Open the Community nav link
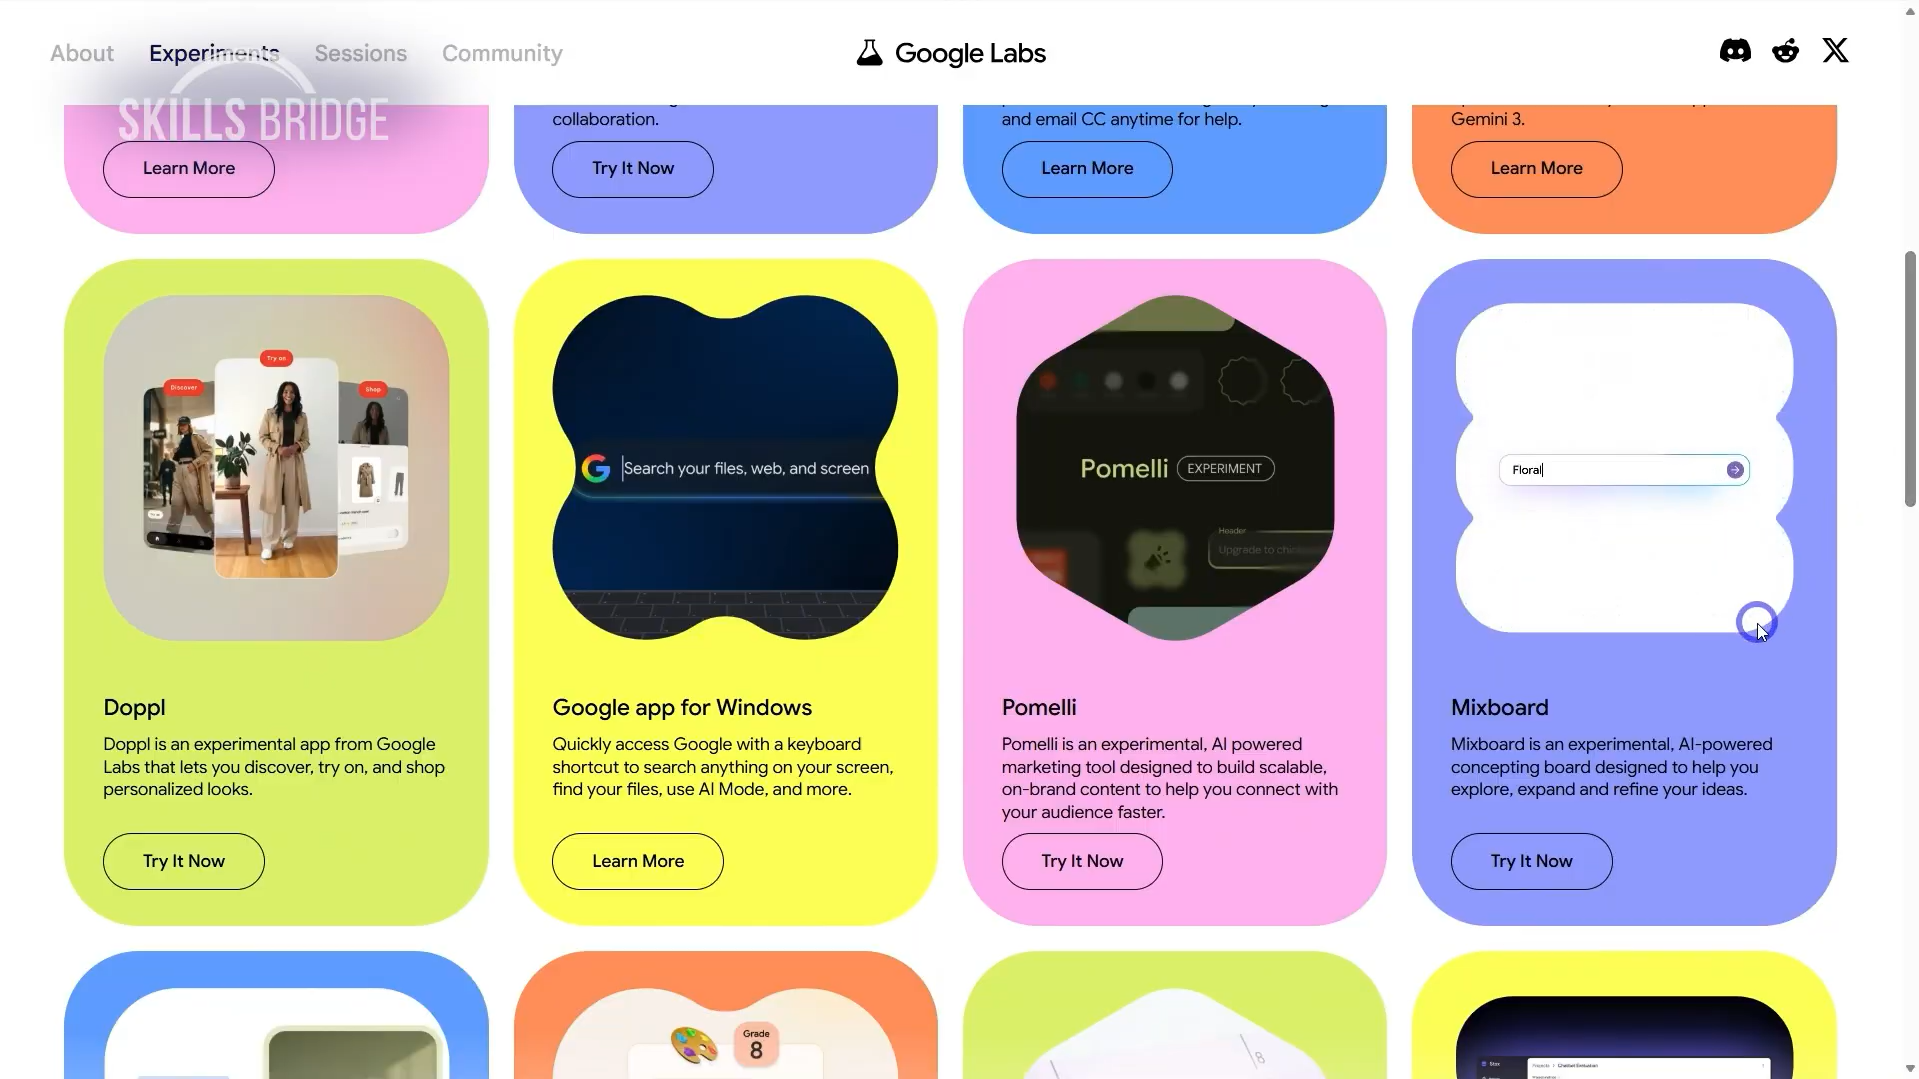The image size is (1919, 1079). (502, 53)
